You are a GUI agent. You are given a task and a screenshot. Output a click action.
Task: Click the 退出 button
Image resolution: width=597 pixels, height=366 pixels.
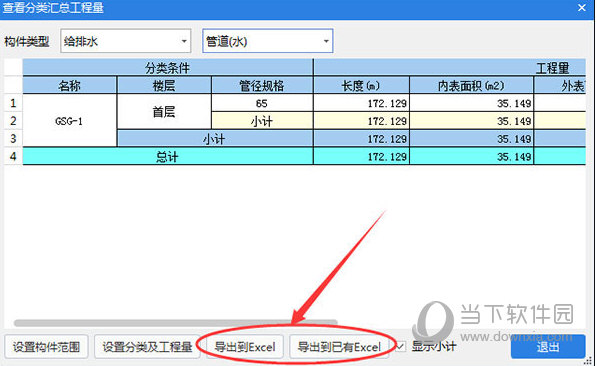(548, 347)
